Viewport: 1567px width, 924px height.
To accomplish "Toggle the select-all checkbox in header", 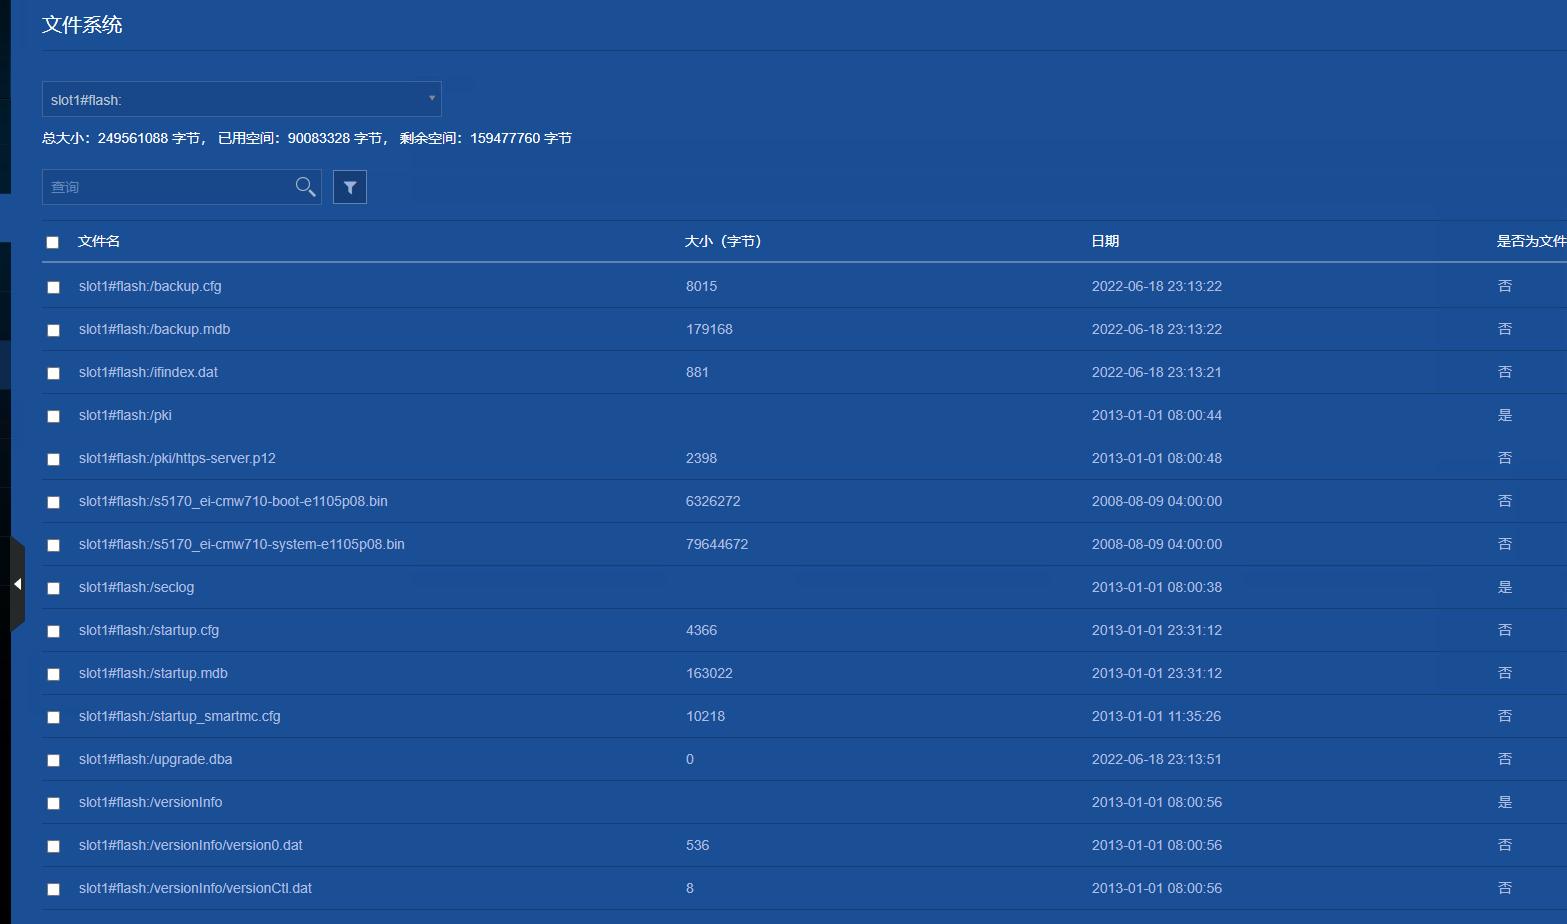I will click(53, 242).
